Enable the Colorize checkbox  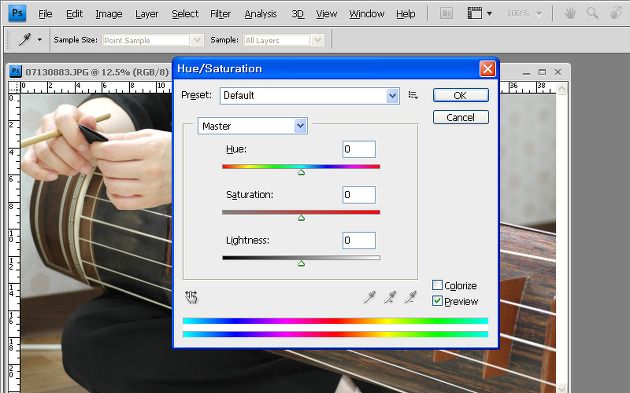(437, 285)
